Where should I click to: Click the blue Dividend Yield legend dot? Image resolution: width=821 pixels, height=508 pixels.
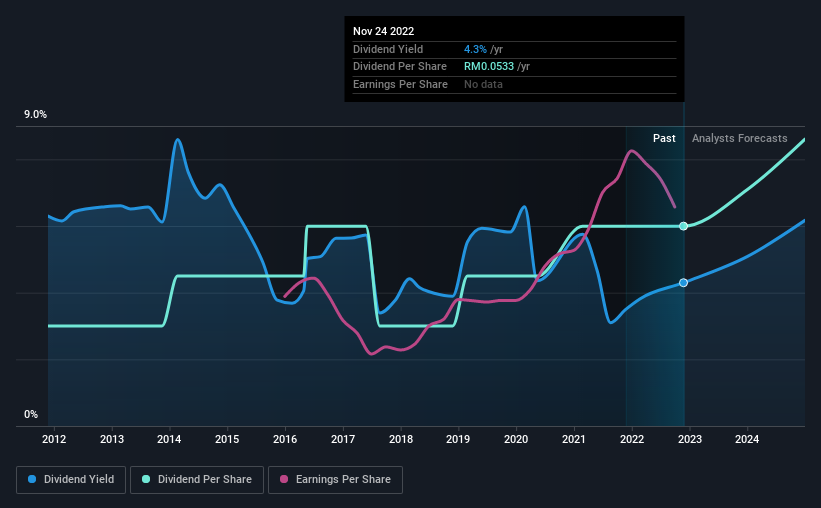[x=32, y=479]
